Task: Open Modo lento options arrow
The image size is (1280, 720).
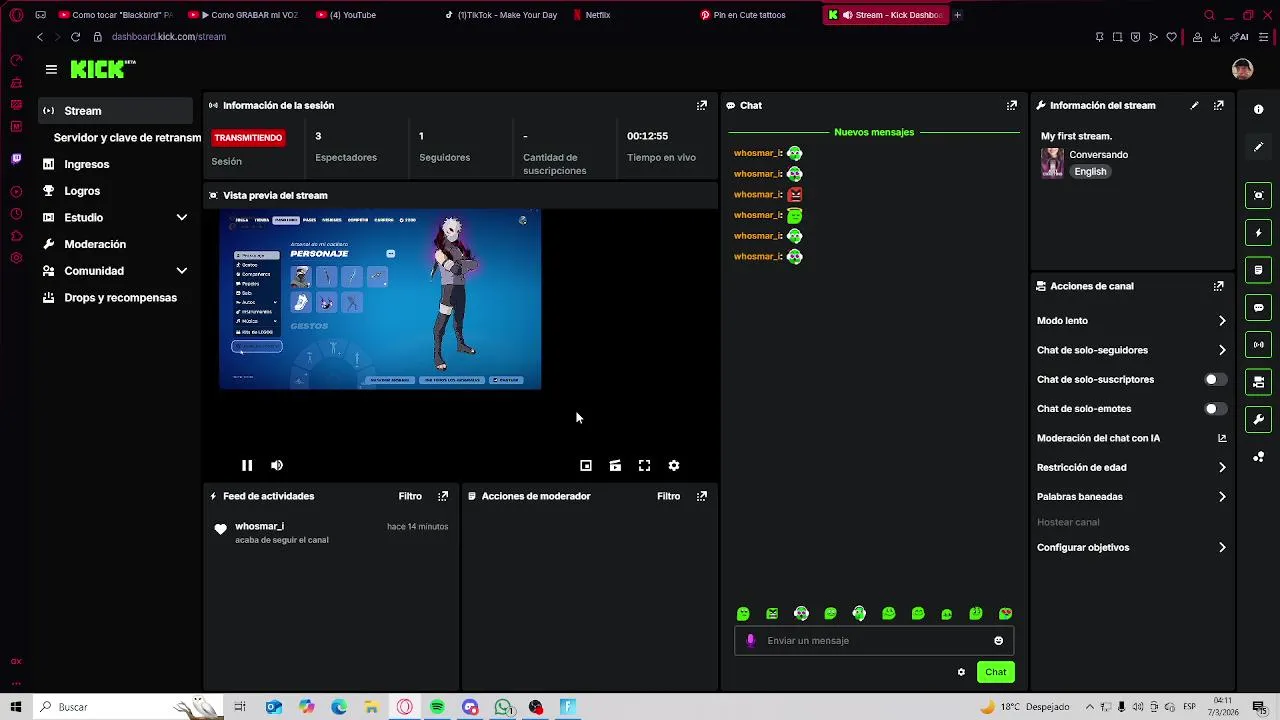Action: [1222, 321]
